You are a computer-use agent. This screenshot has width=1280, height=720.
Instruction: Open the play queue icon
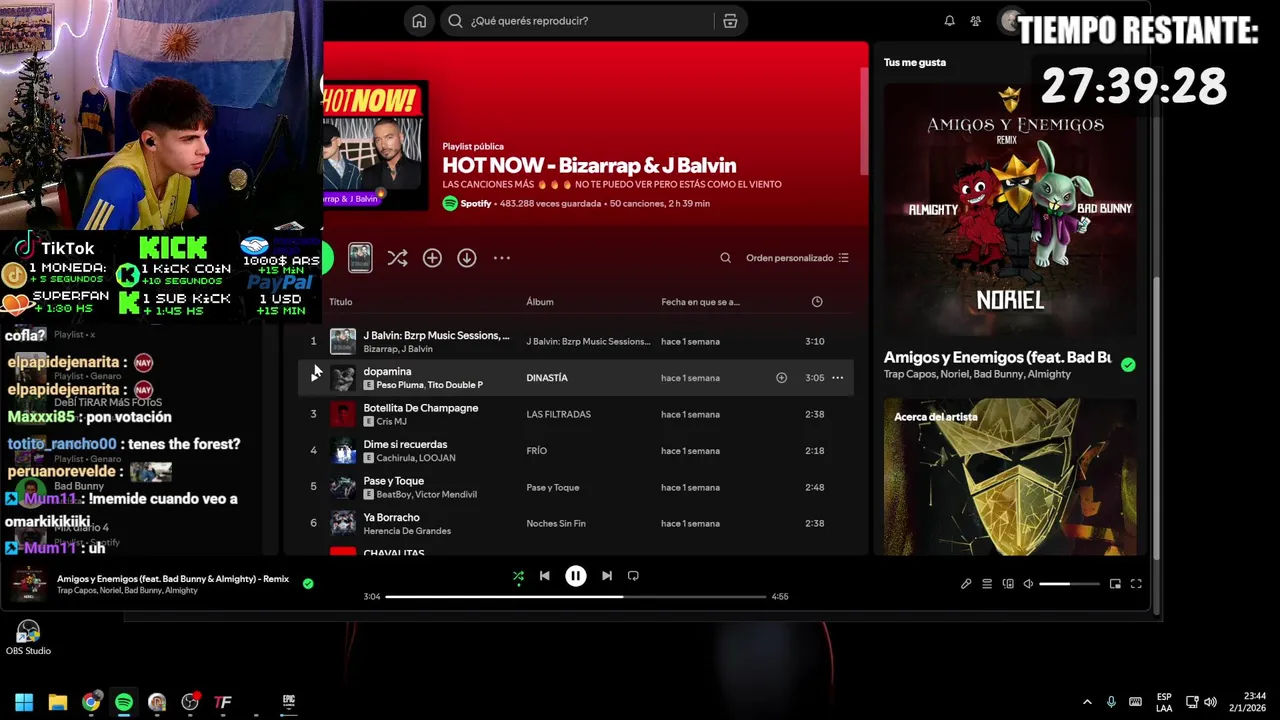987,584
